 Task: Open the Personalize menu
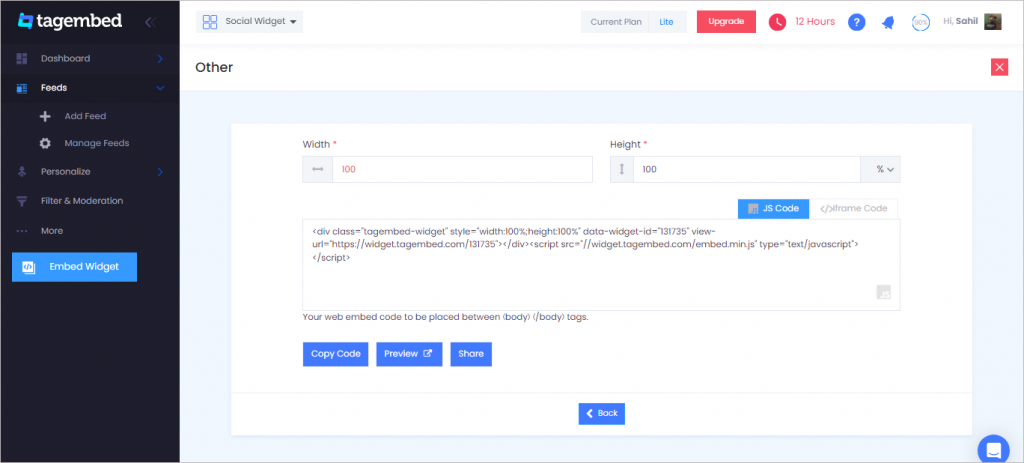coord(65,172)
